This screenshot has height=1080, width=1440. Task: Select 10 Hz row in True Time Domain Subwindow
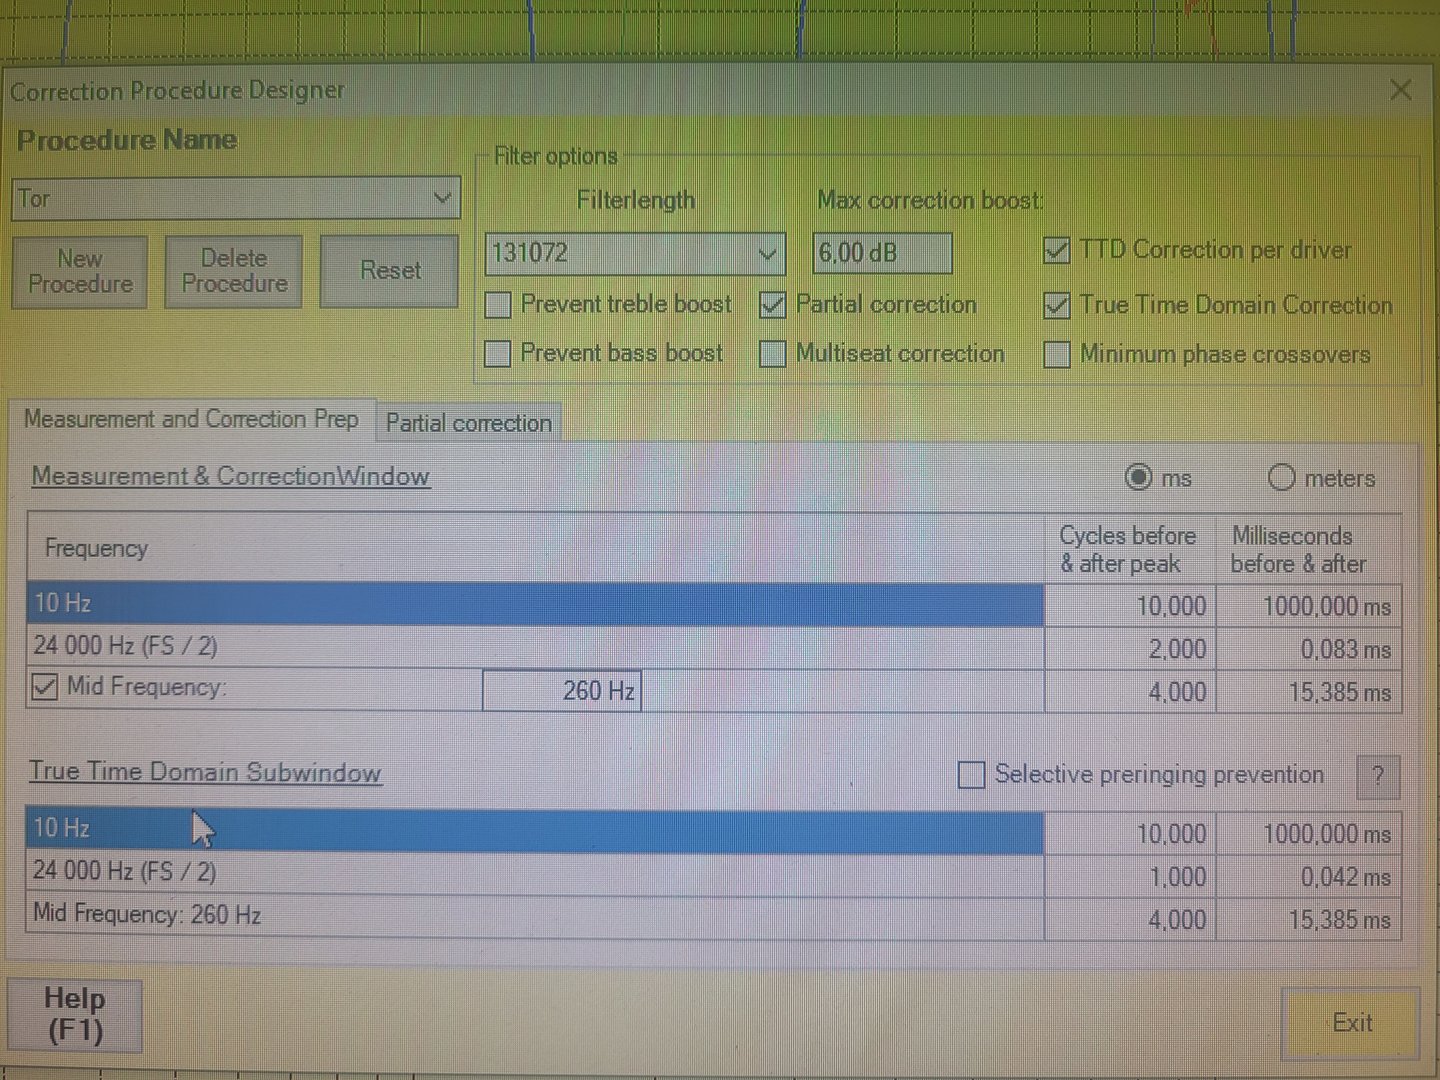click(x=535, y=831)
